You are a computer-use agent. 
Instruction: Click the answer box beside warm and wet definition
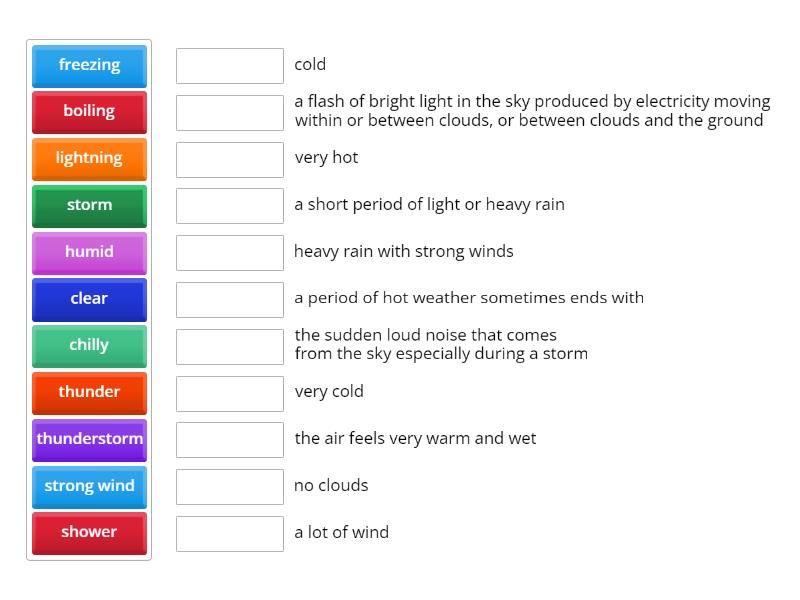[229, 439]
